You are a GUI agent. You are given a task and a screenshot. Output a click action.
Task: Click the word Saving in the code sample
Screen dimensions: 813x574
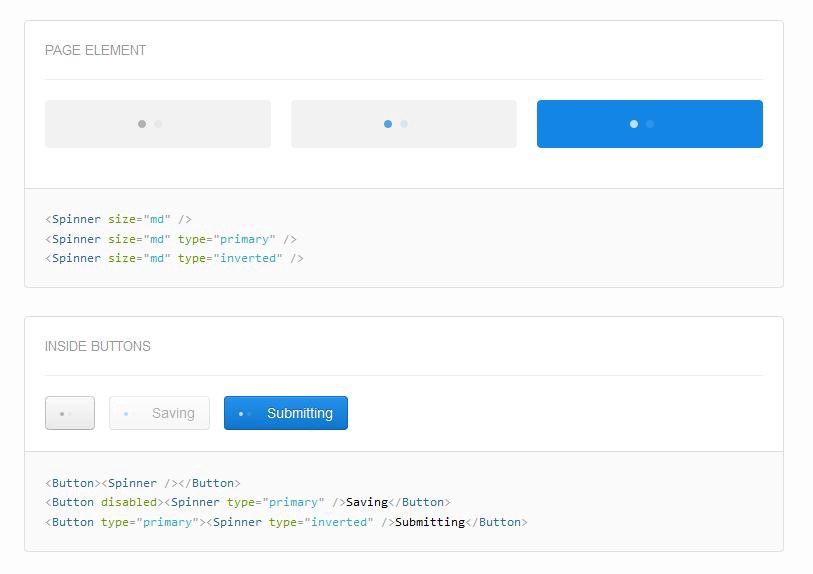click(366, 502)
